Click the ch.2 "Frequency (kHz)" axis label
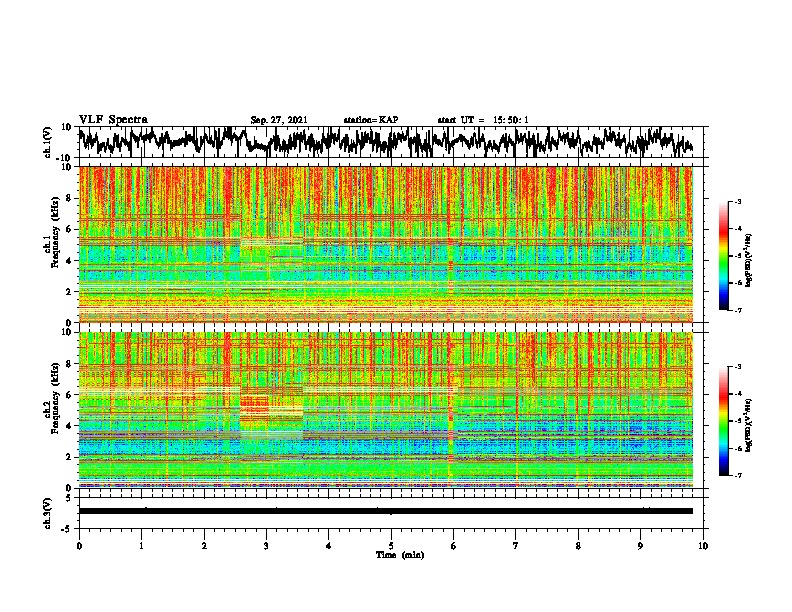 pyautogui.click(x=55, y=399)
